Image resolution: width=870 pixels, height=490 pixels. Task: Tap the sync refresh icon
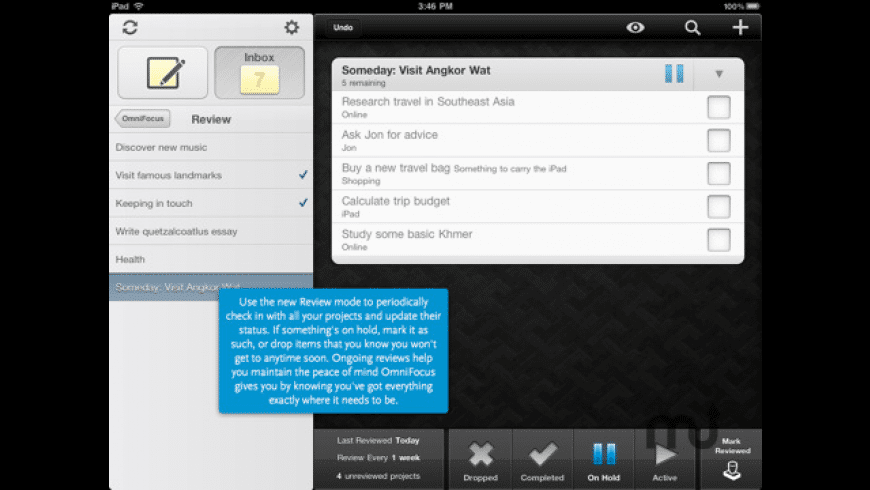coord(130,27)
